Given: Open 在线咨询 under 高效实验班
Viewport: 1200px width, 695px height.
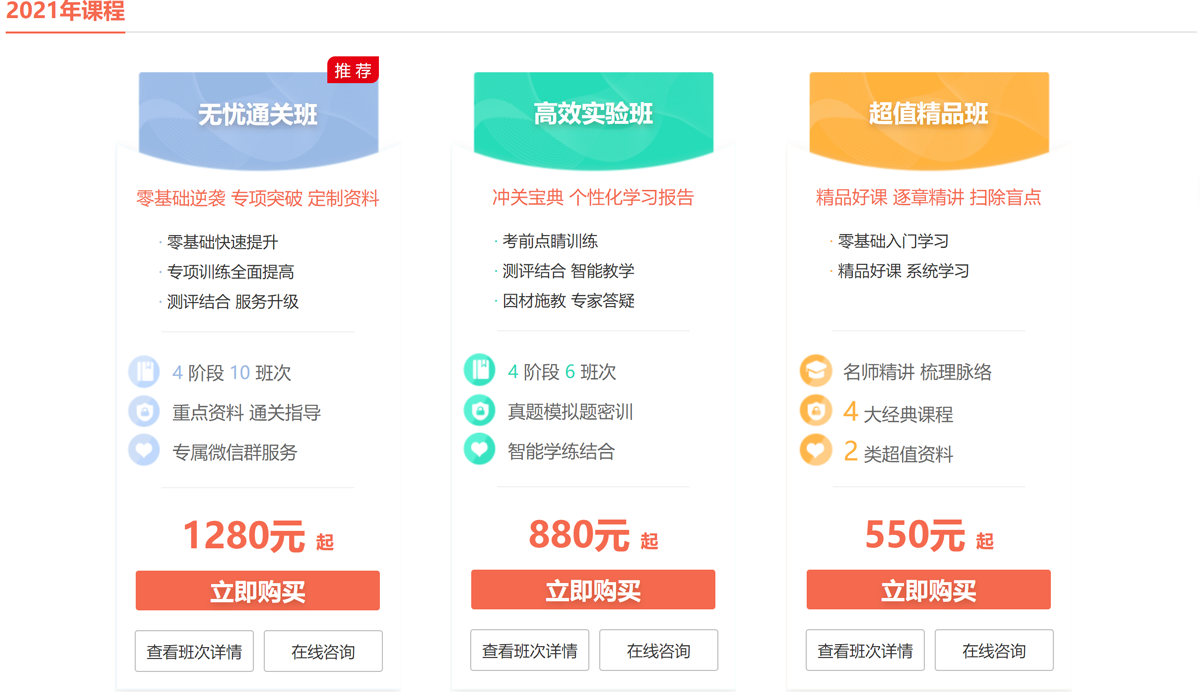Looking at the screenshot, I should [x=658, y=651].
